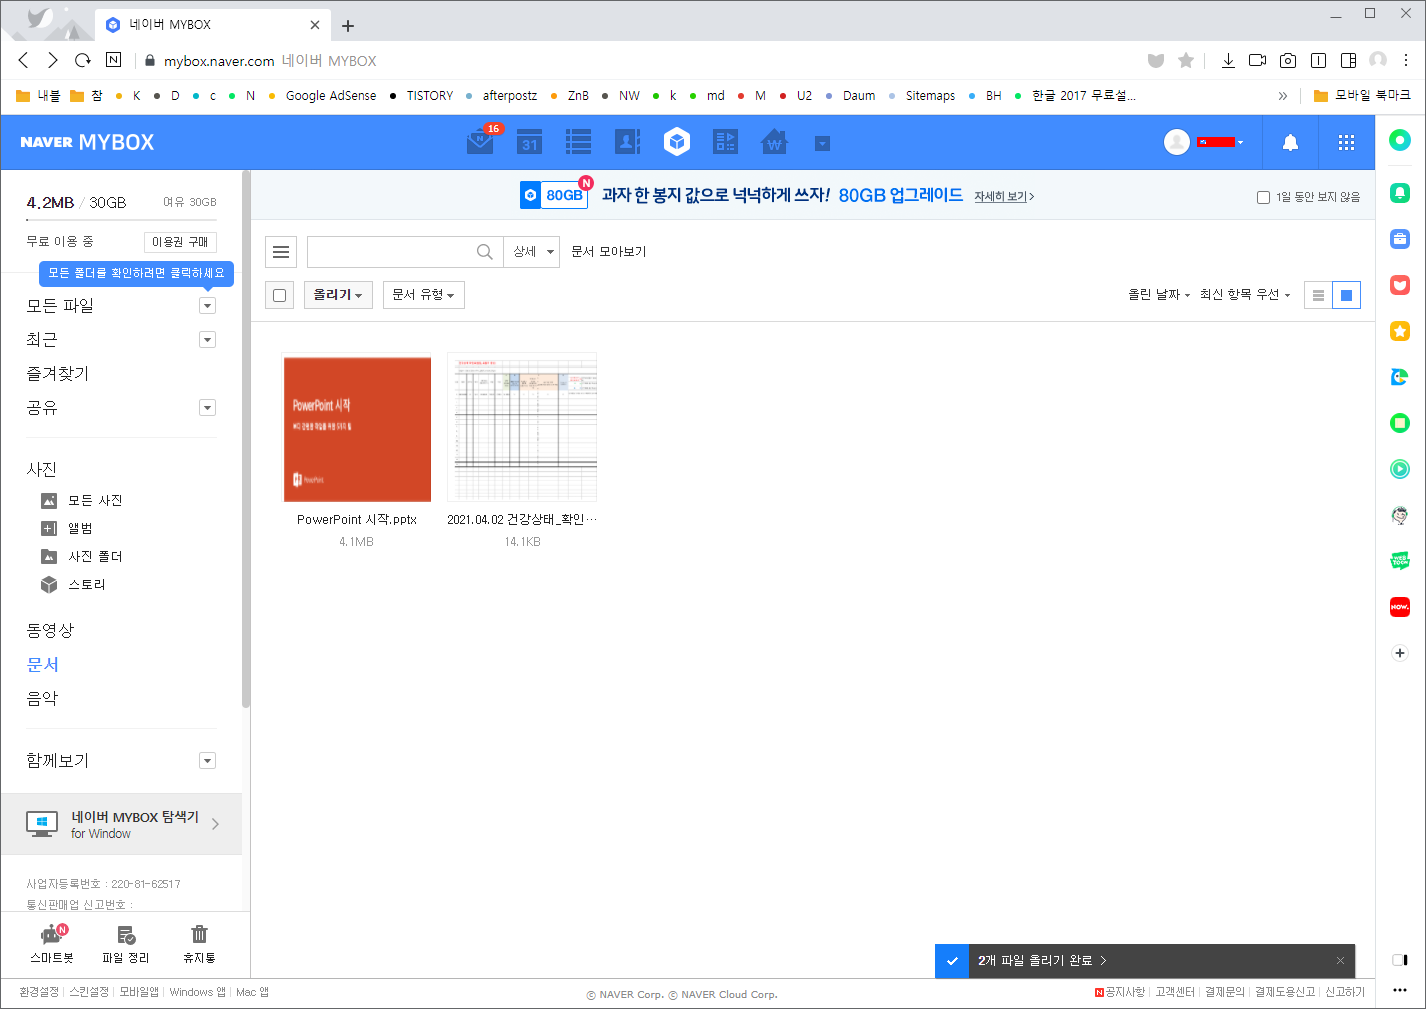Image resolution: width=1426 pixels, height=1009 pixels.
Task: Expand the 함께보기 section arrow
Action: pos(207,761)
